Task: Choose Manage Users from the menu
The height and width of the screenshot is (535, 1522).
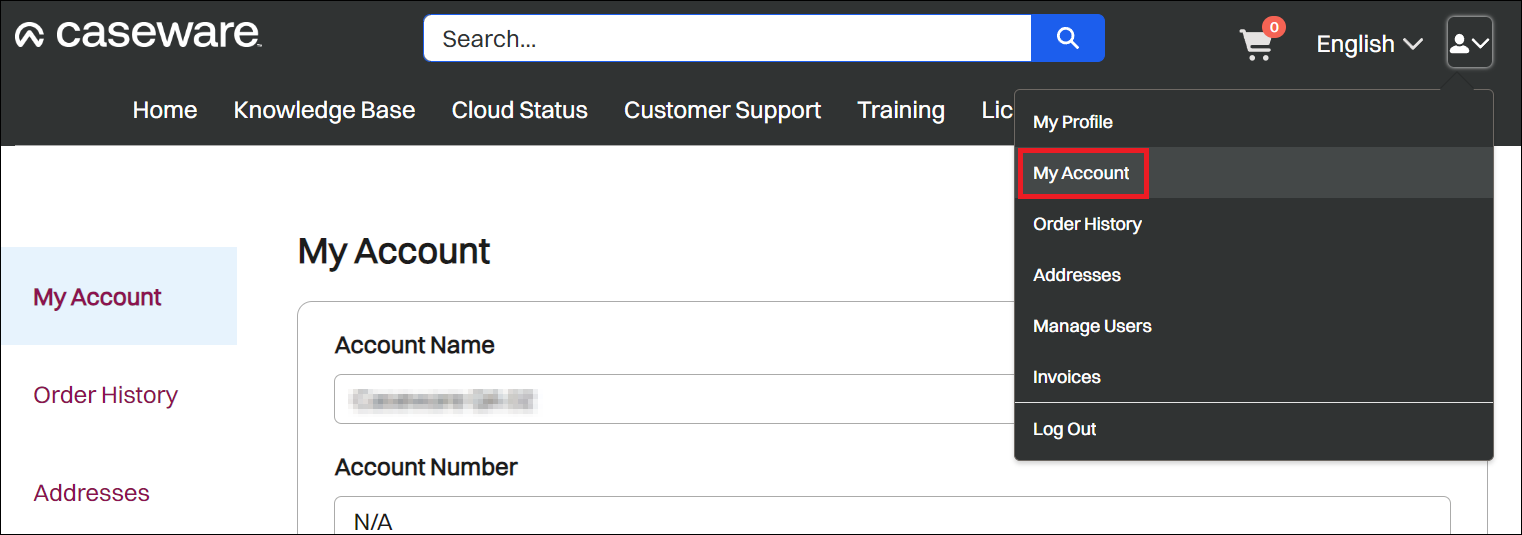Action: coord(1092,326)
